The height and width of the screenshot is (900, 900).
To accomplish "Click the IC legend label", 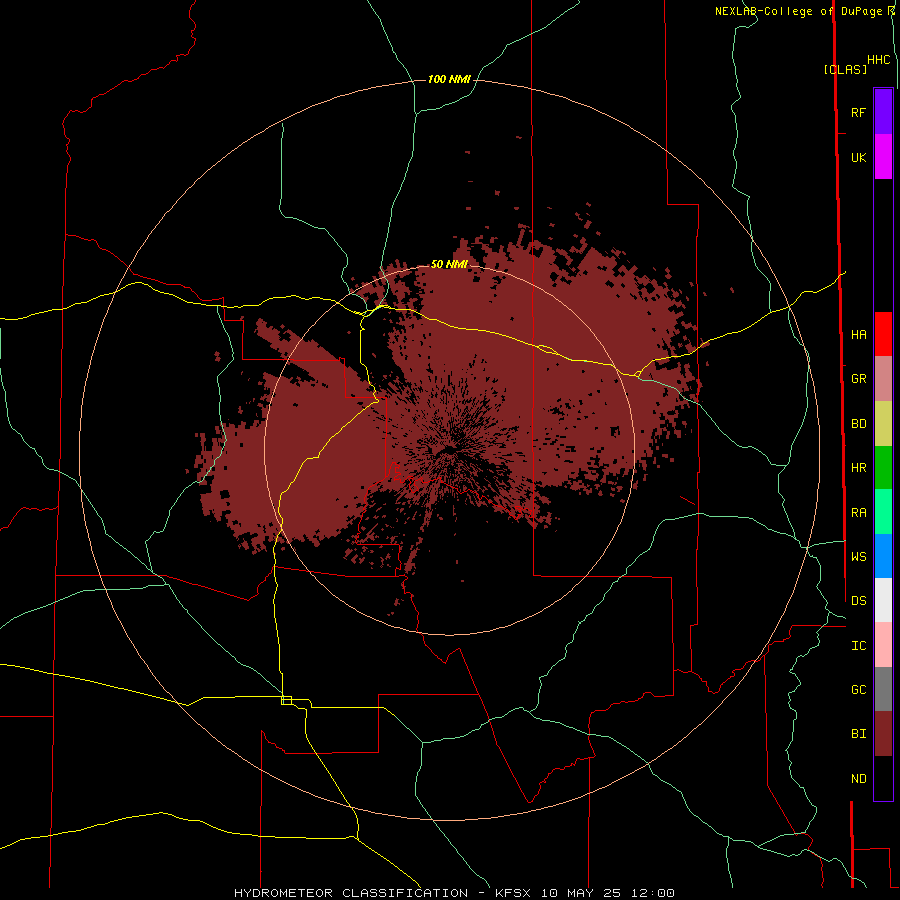I will 858,646.
